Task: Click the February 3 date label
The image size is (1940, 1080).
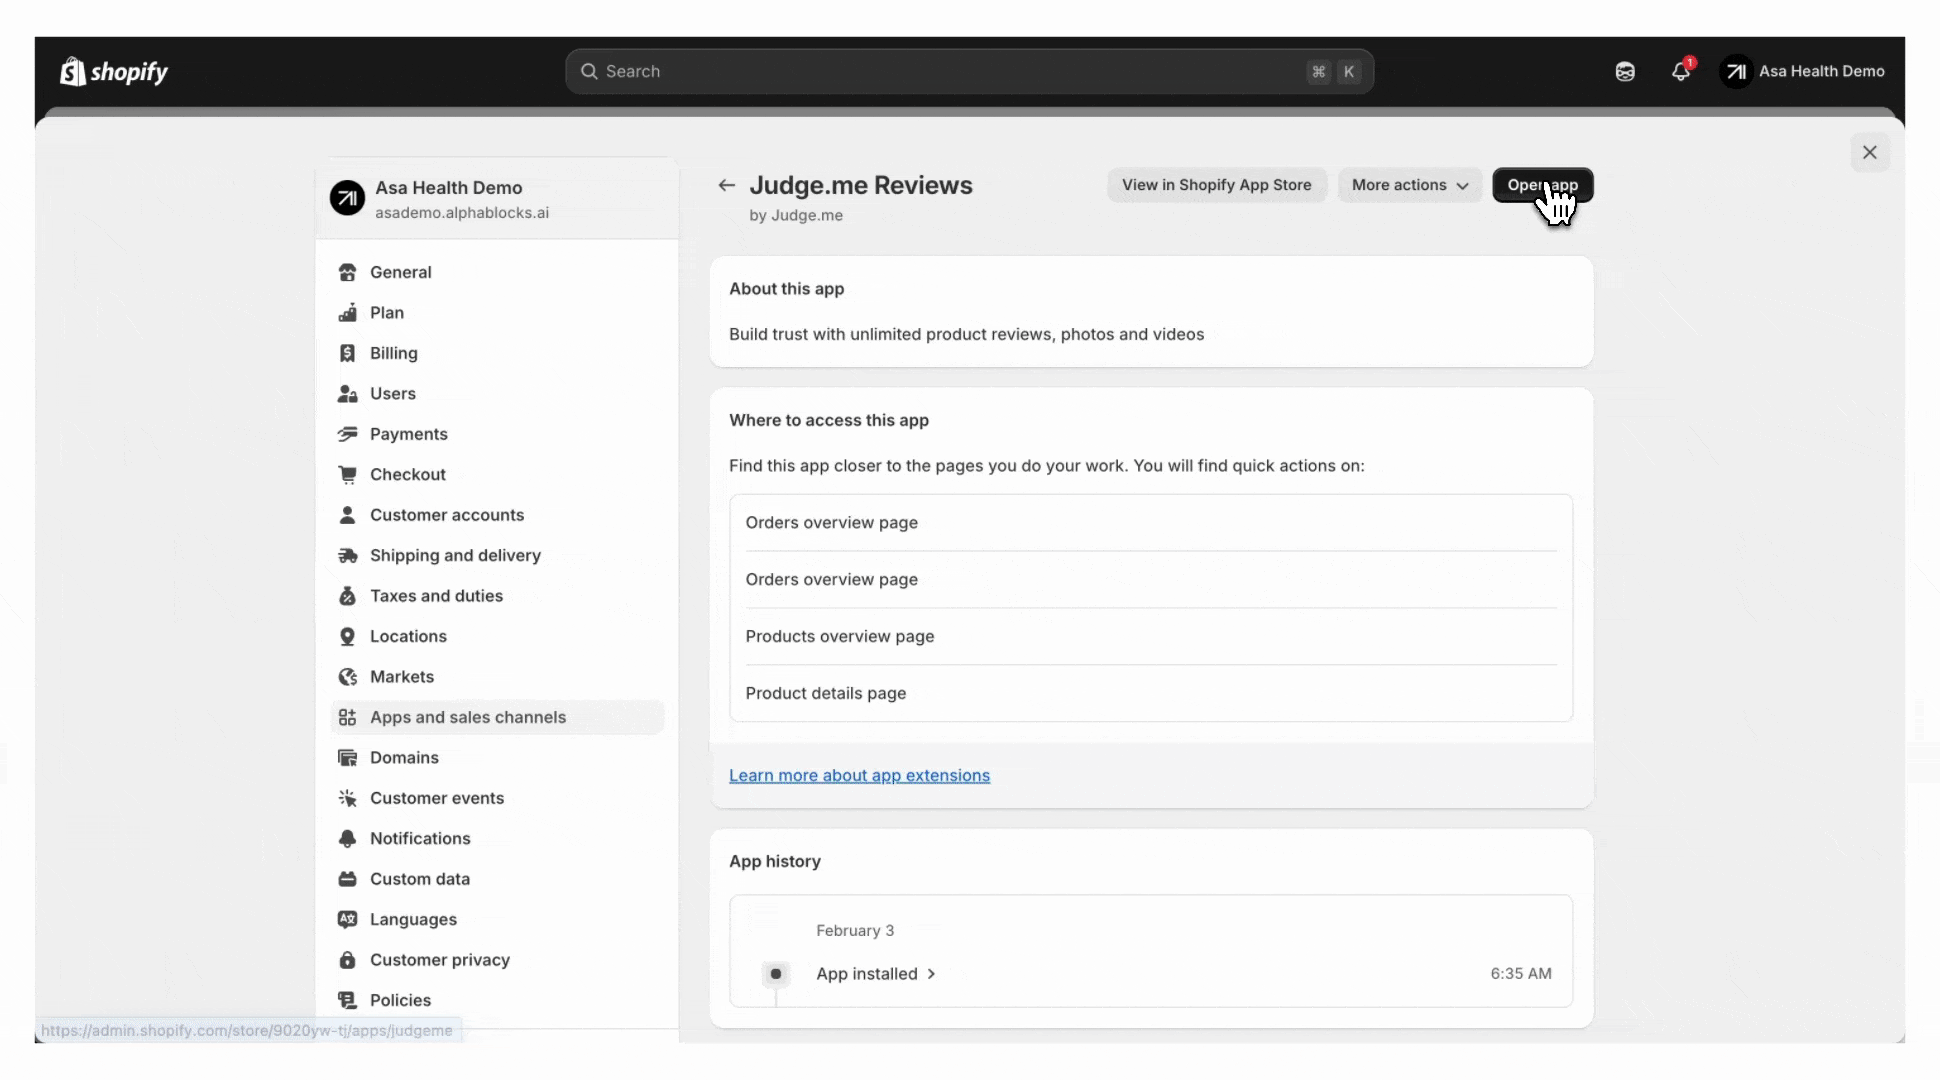Action: pyautogui.click(x=855, y=931)
